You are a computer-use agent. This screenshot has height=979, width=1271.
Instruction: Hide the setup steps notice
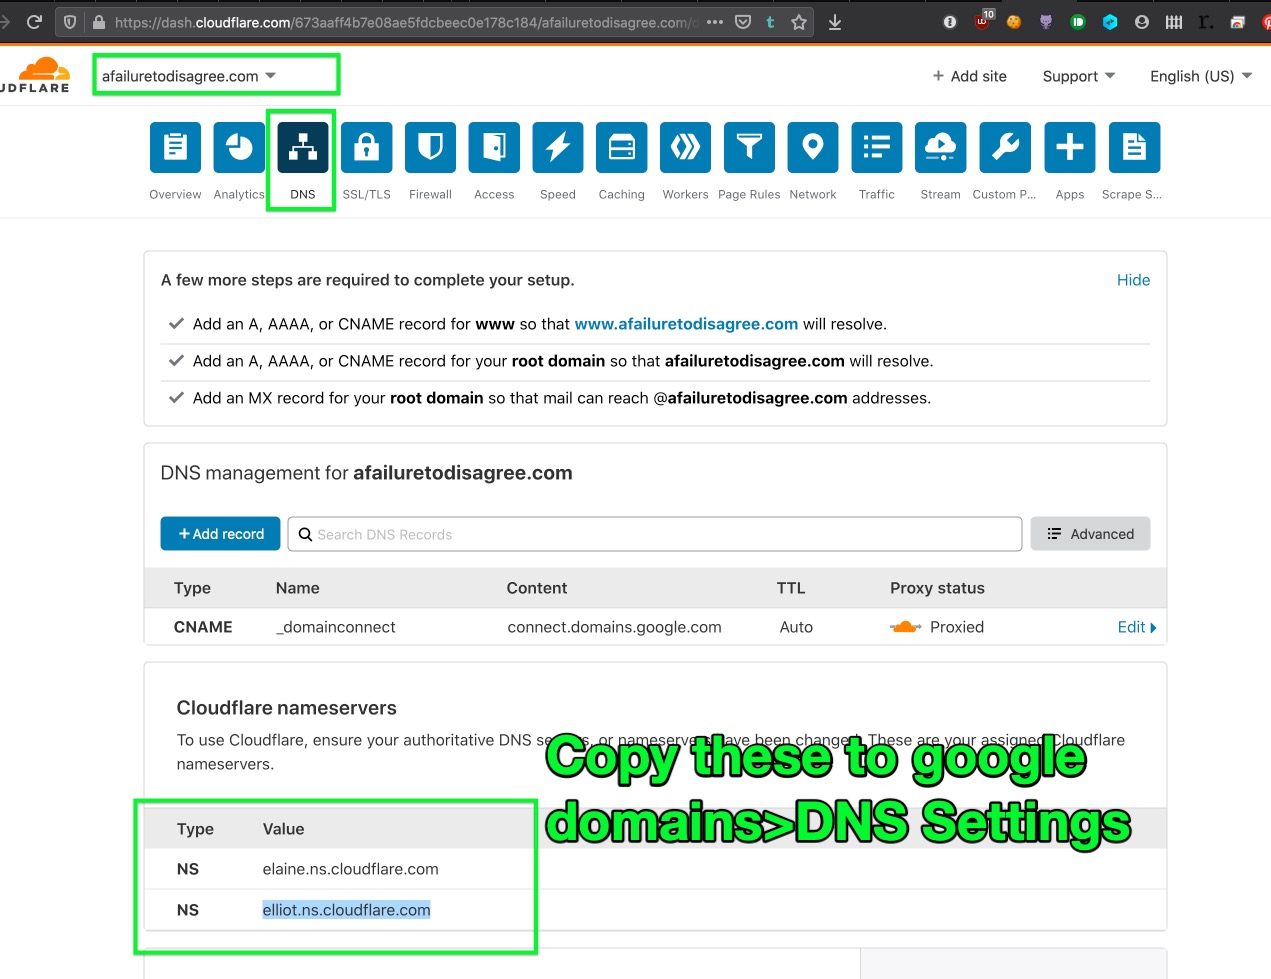point(1133,280)
